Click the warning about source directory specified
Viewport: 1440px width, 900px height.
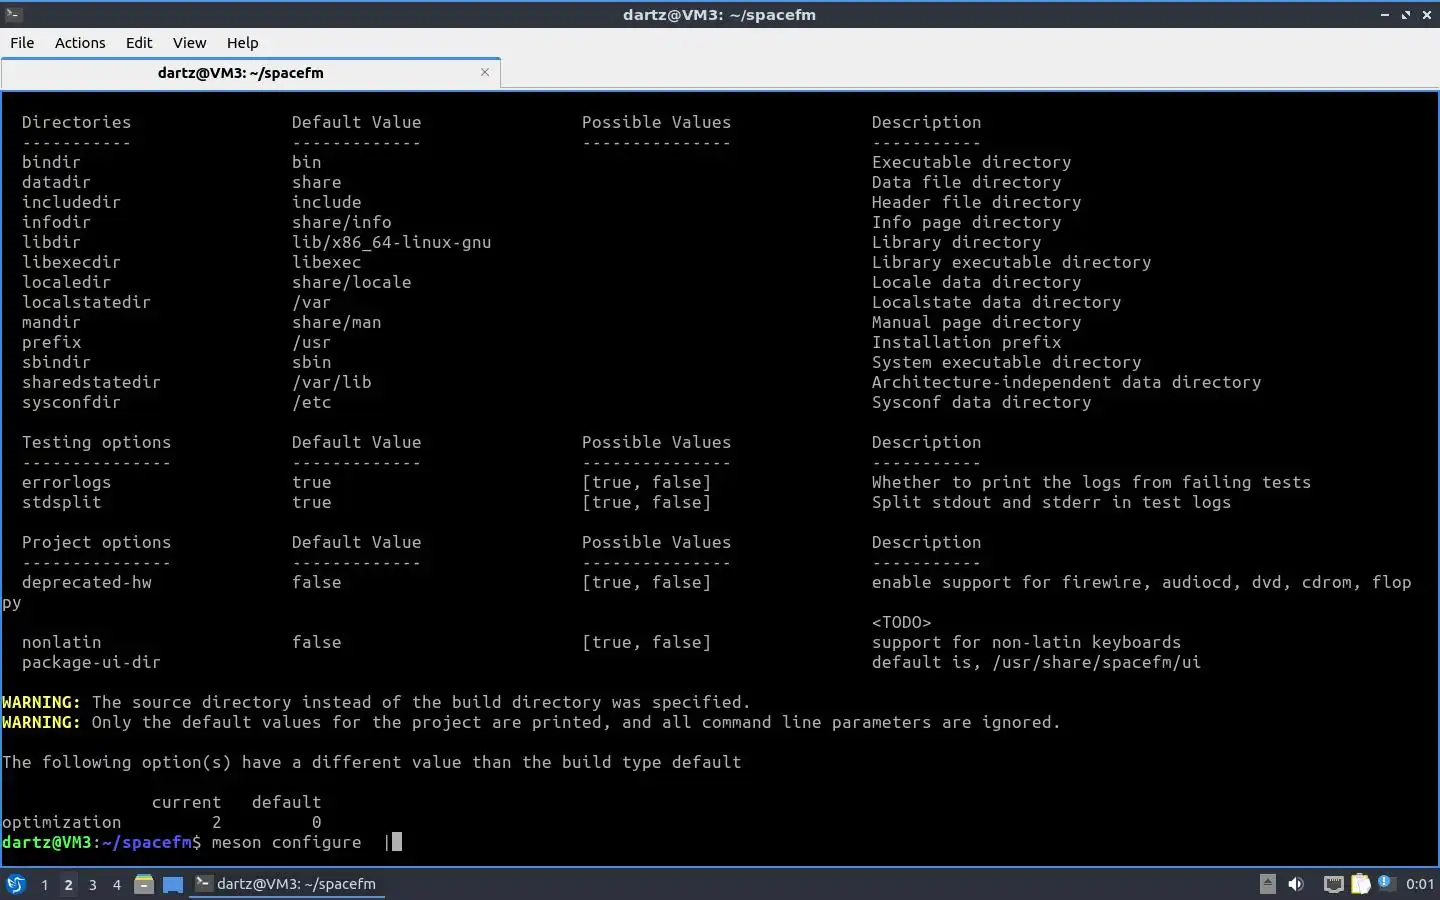[376, 702]
